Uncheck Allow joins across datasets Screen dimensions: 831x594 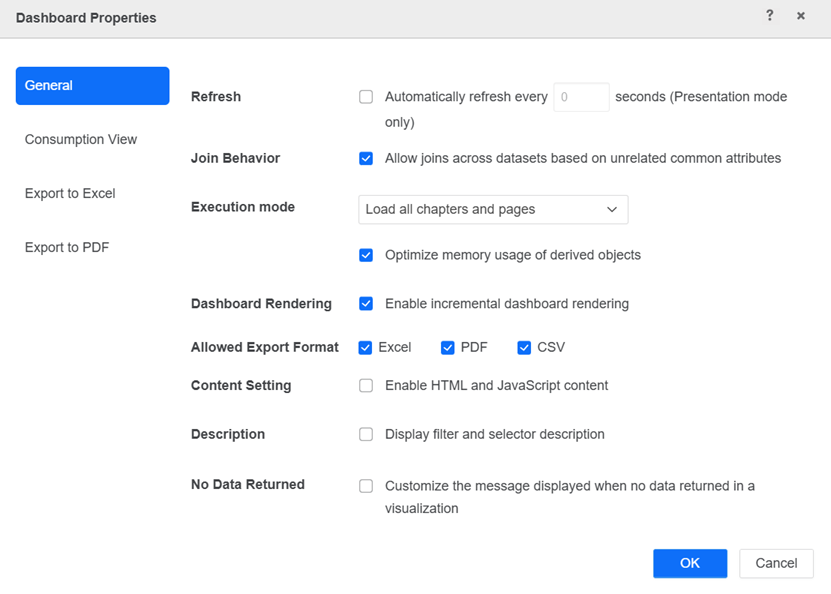point(366,158)
